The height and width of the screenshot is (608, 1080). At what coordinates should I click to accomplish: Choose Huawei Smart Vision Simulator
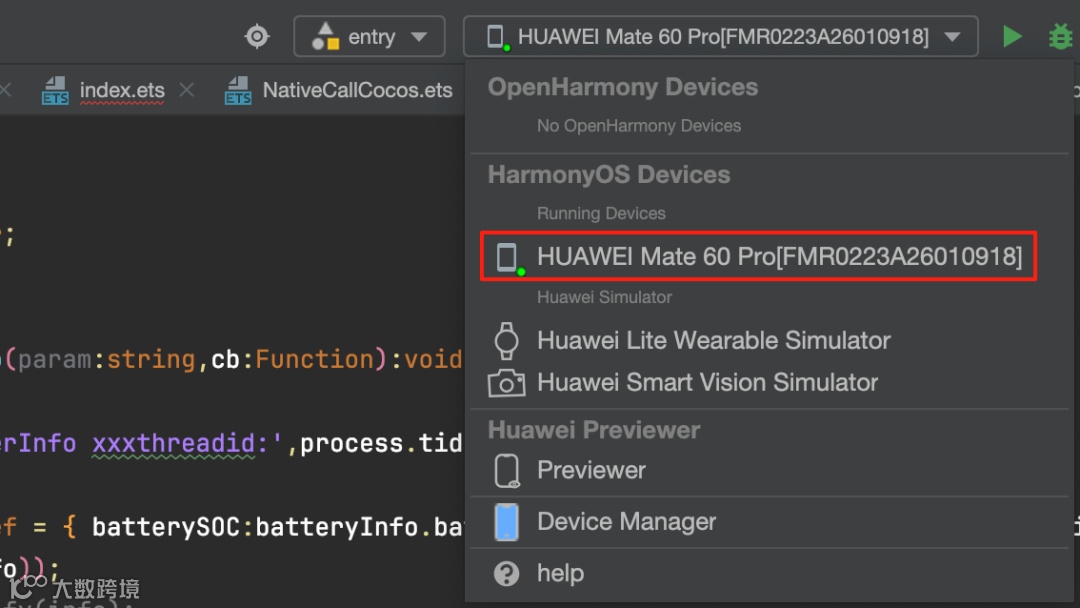[707, 382]
